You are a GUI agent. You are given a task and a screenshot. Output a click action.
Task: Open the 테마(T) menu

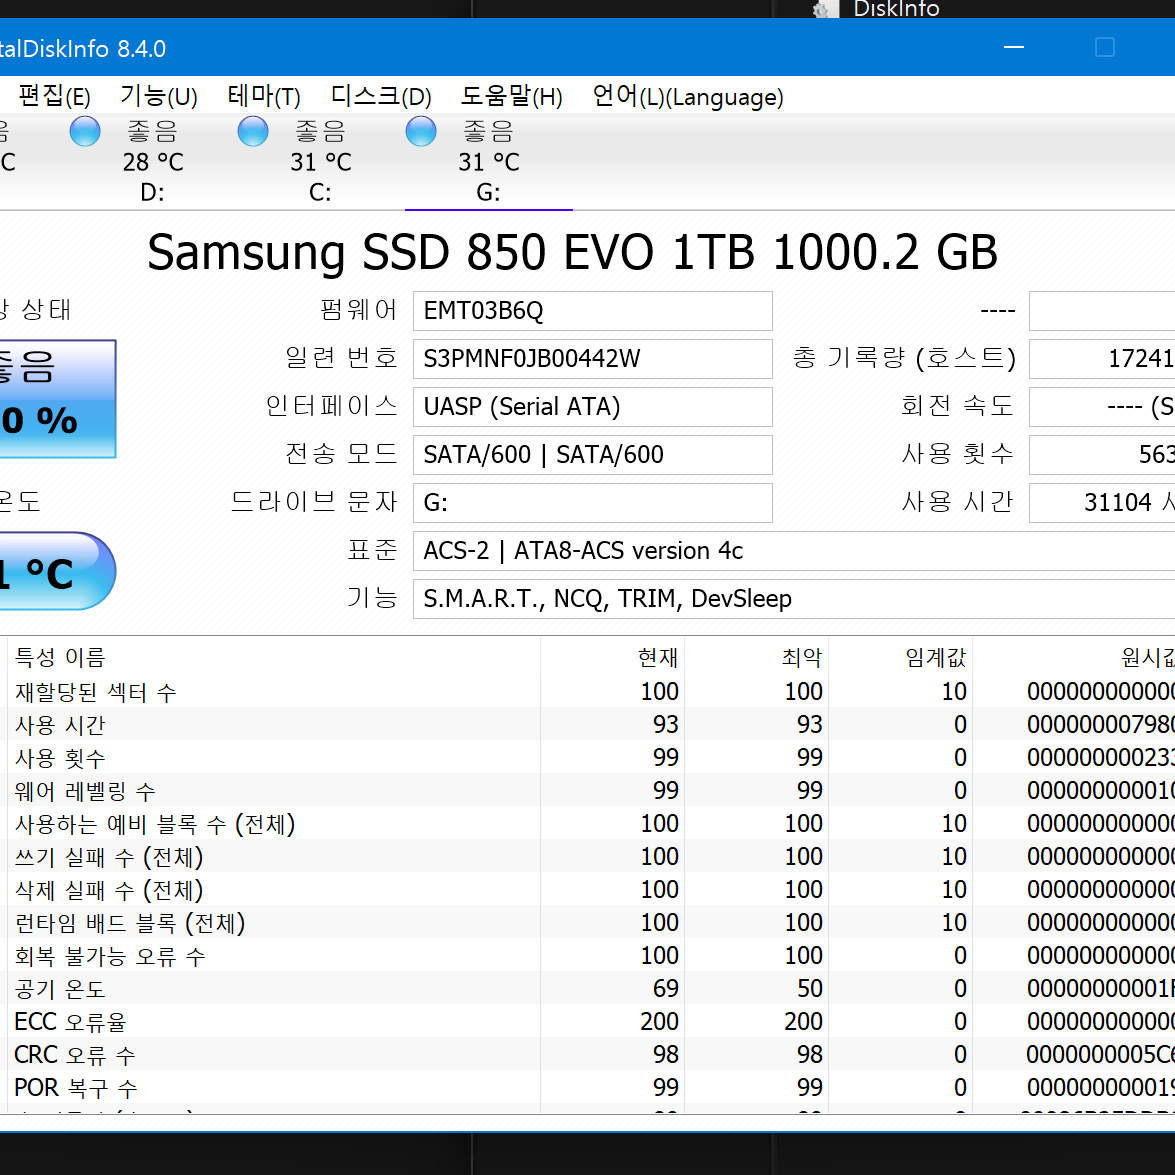pyautogui.click(x=264, y=97)
